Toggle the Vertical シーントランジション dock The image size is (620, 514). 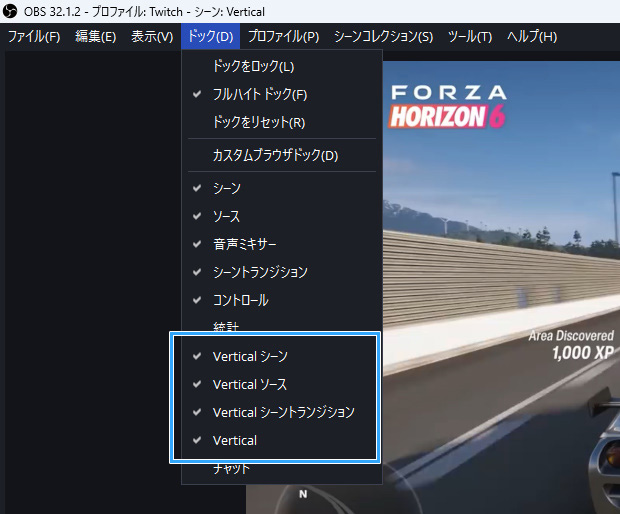point(282,412)
